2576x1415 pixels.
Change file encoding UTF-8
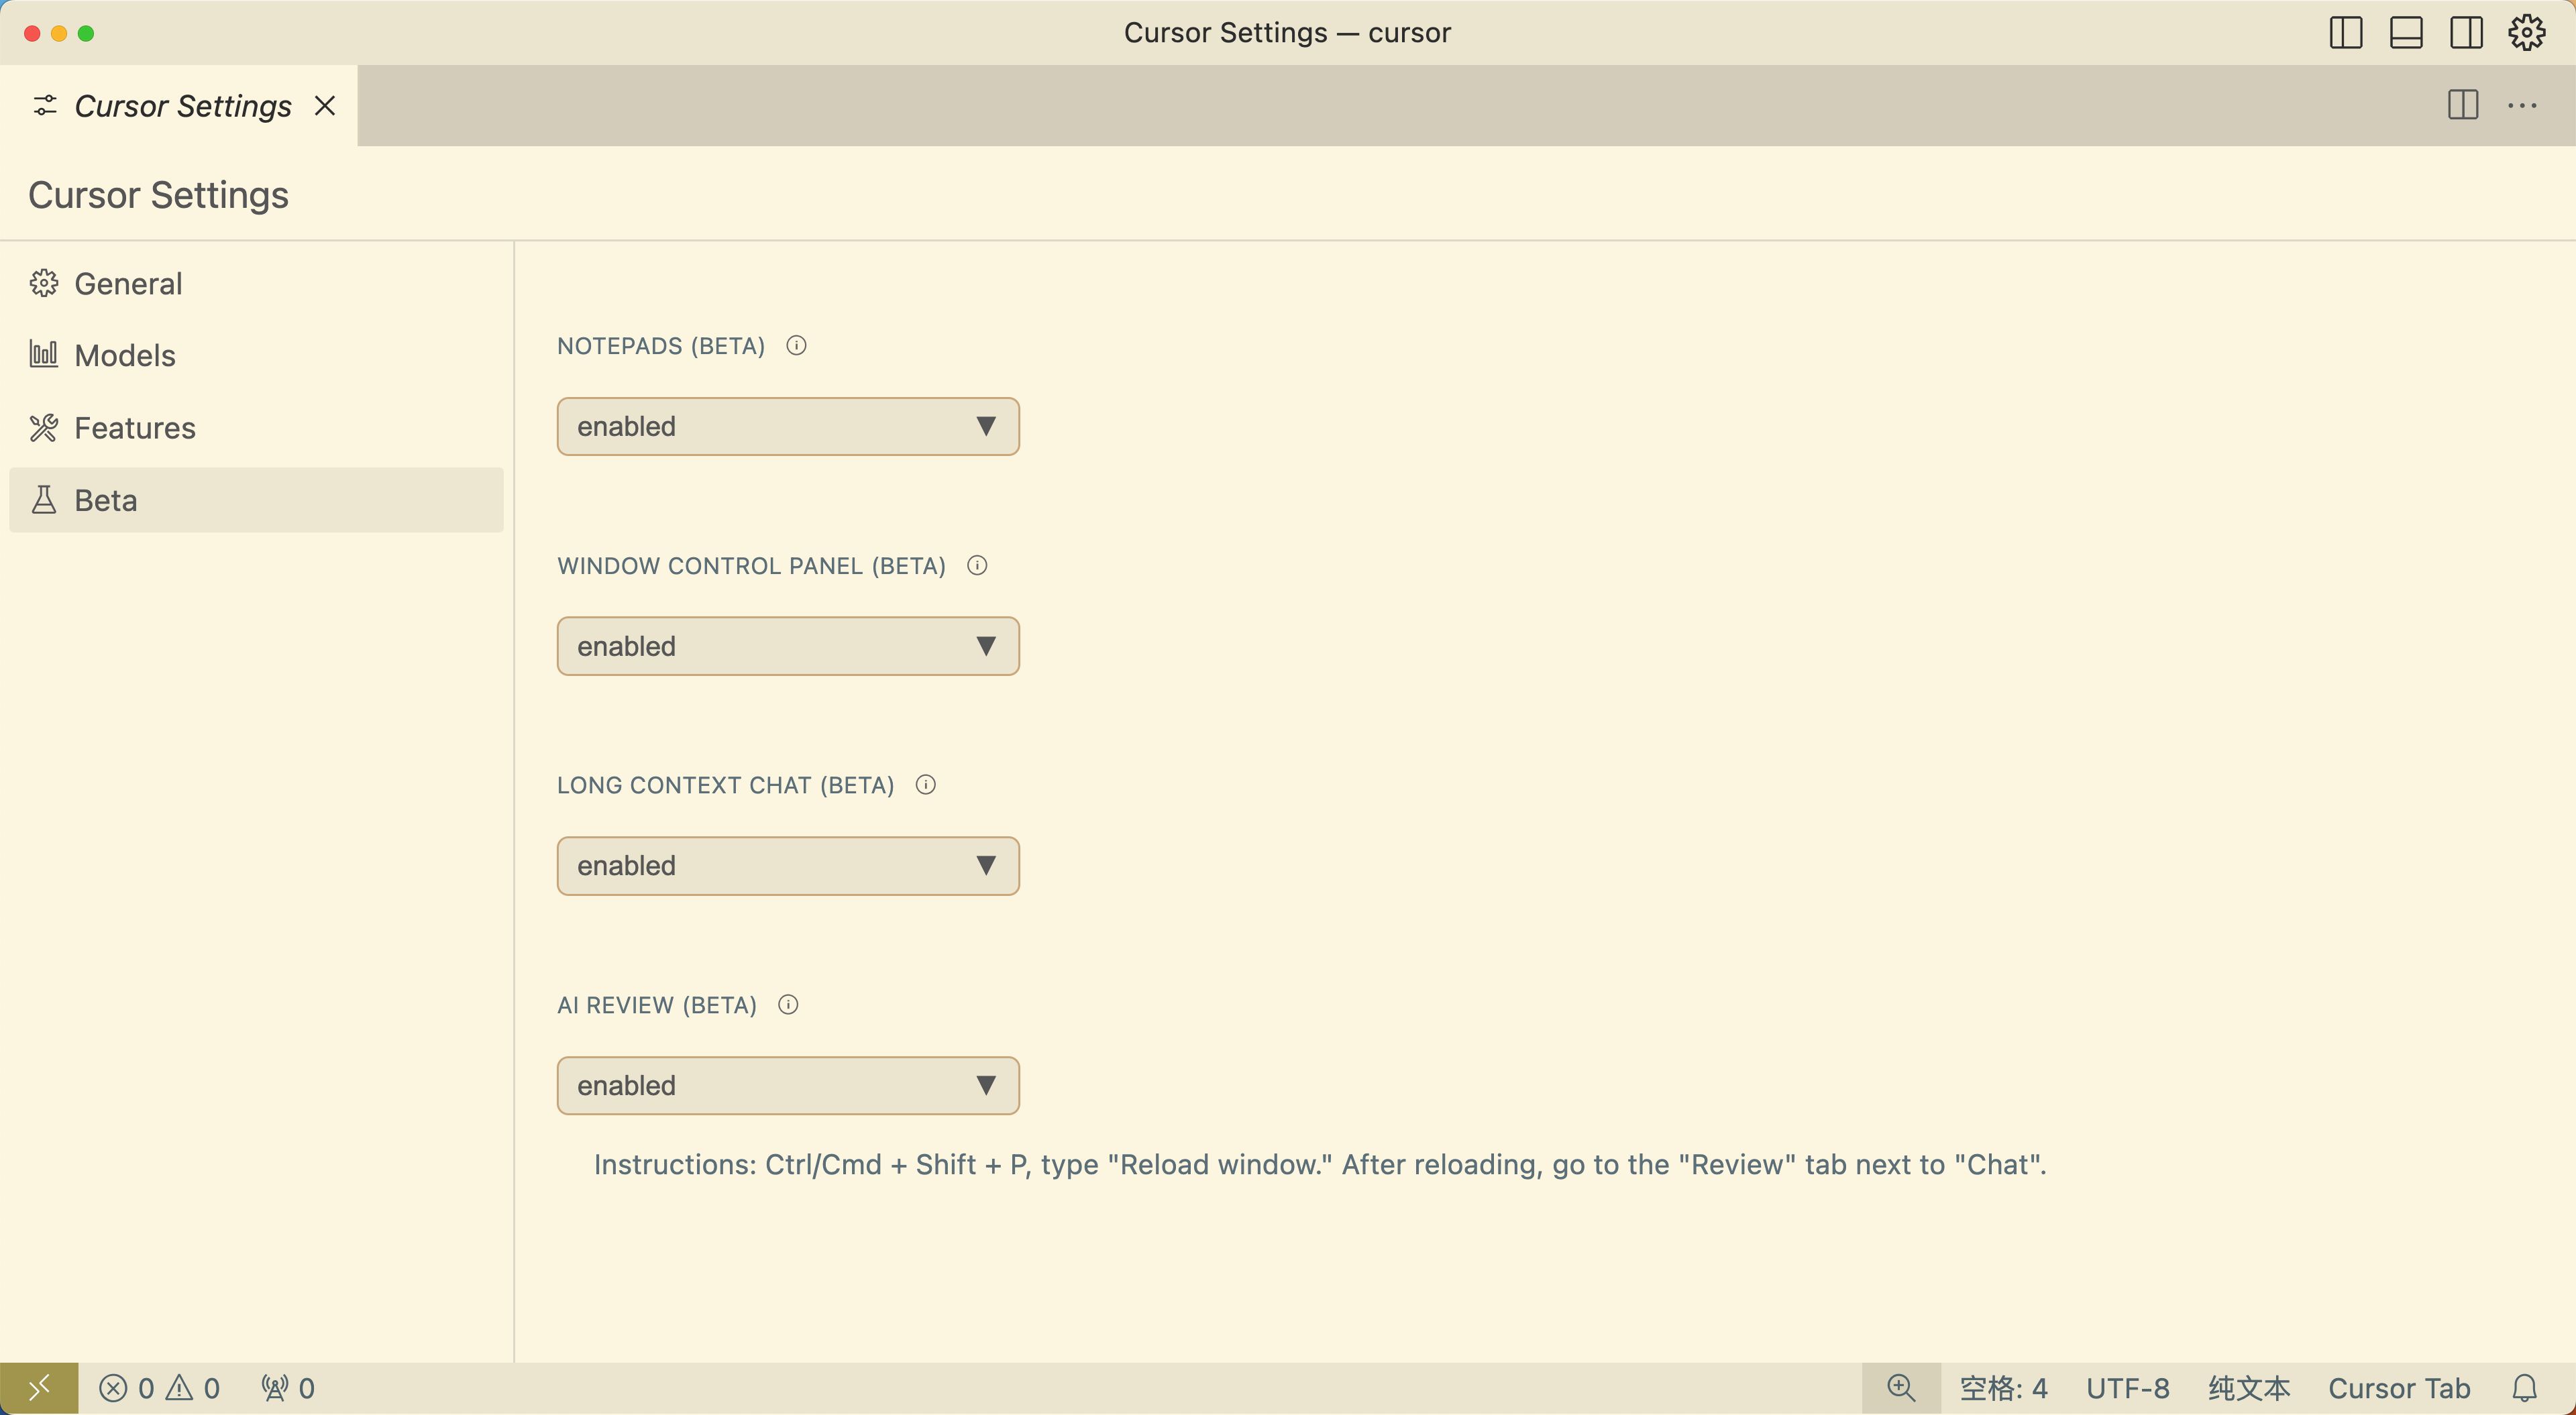(2127, 1389)
